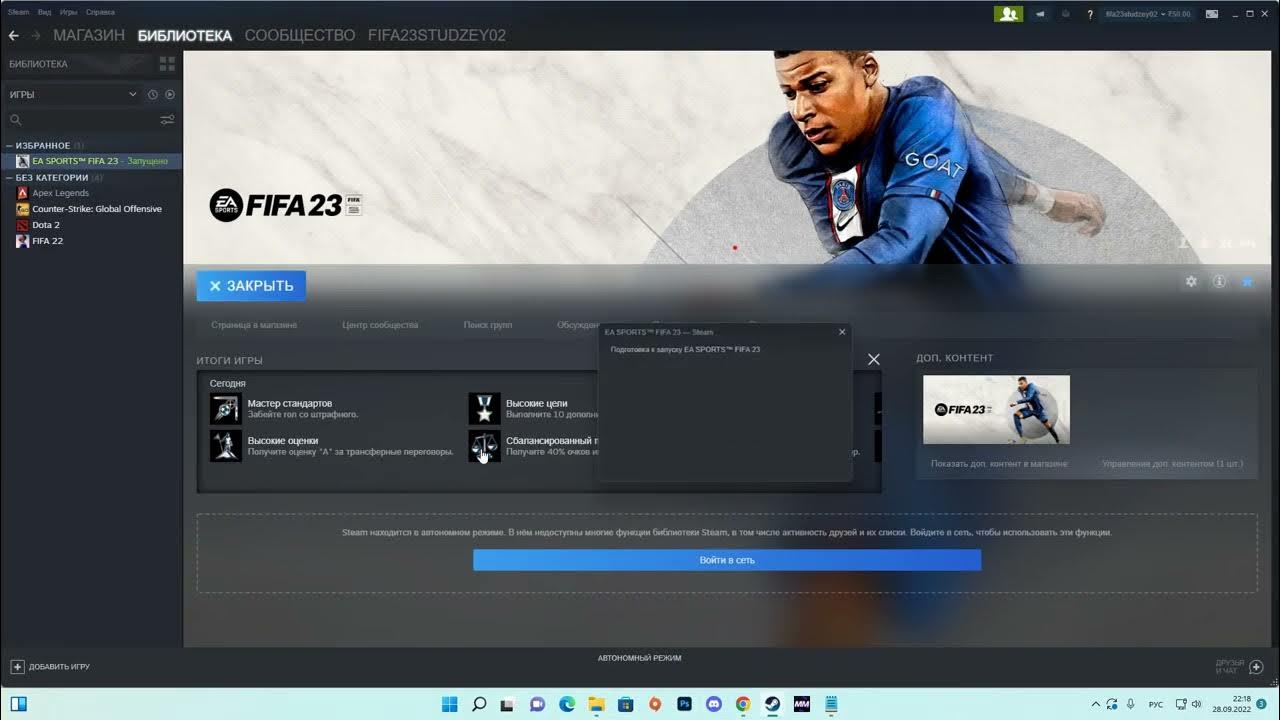Open File Explorer on the taskbar

click(x=596, y=704)
